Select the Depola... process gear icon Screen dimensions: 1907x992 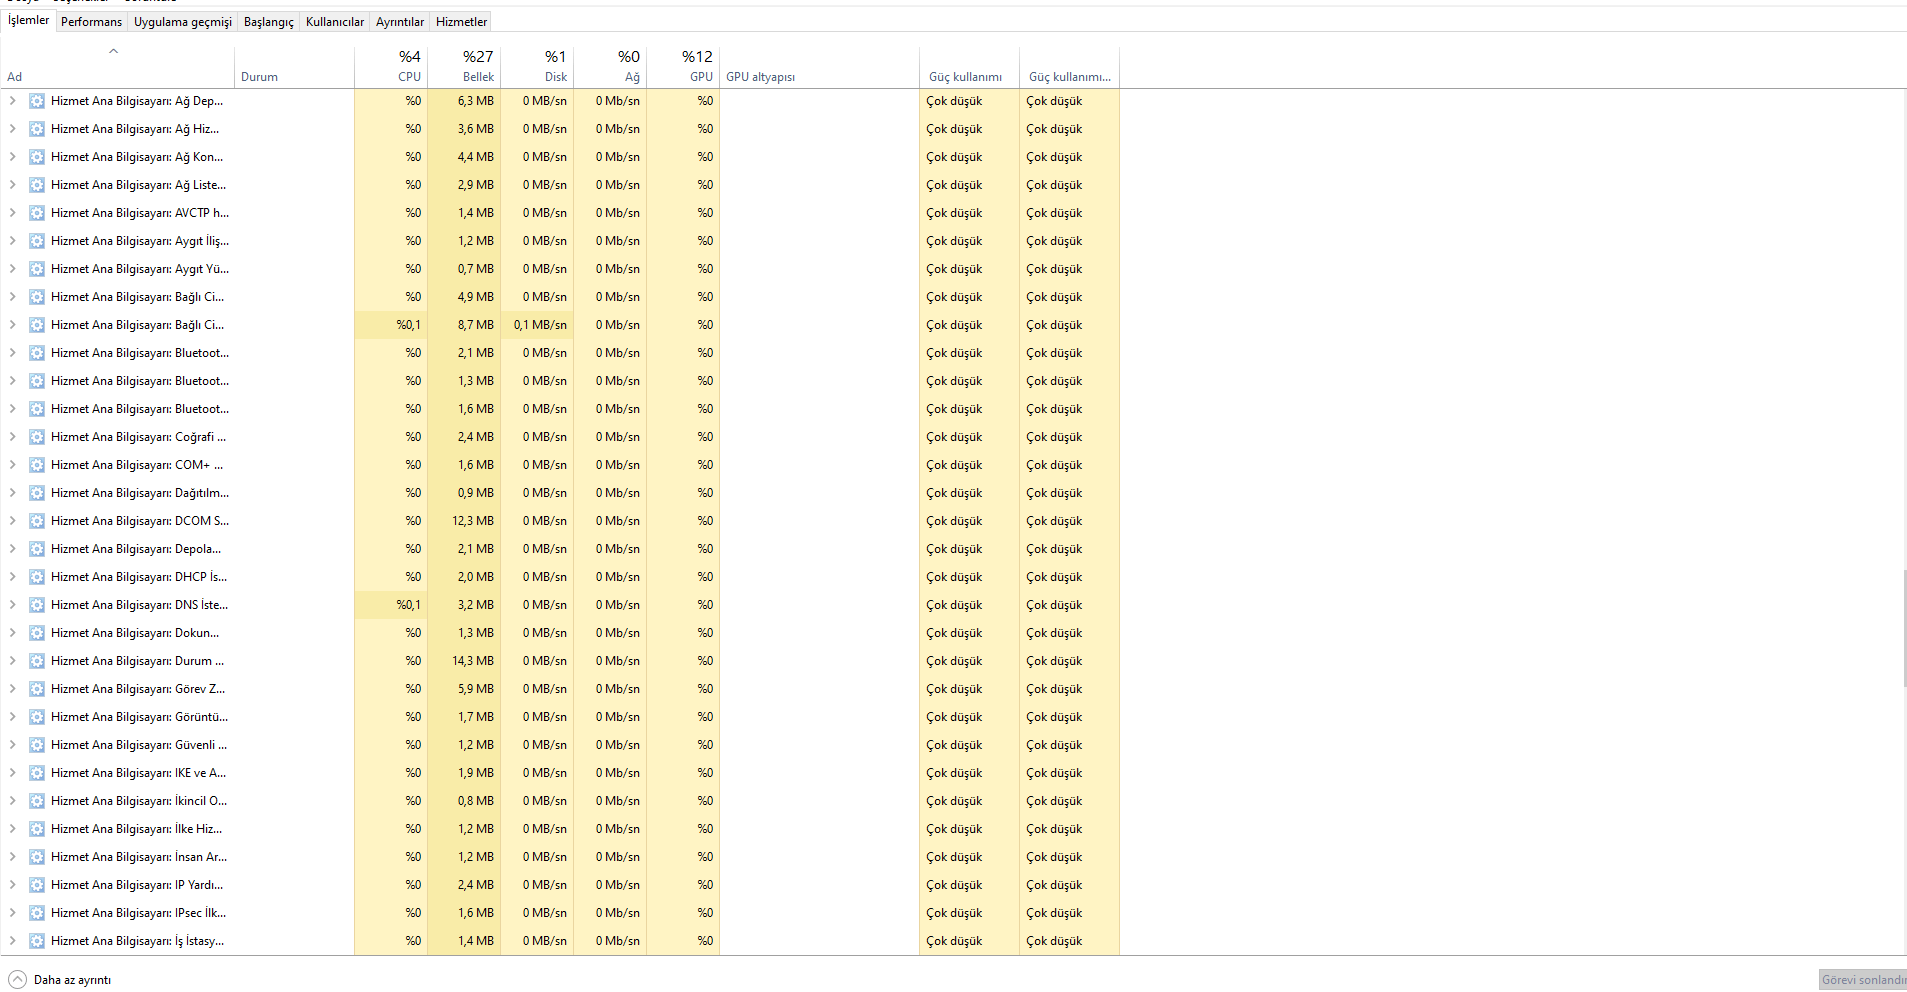coord(37,549)
